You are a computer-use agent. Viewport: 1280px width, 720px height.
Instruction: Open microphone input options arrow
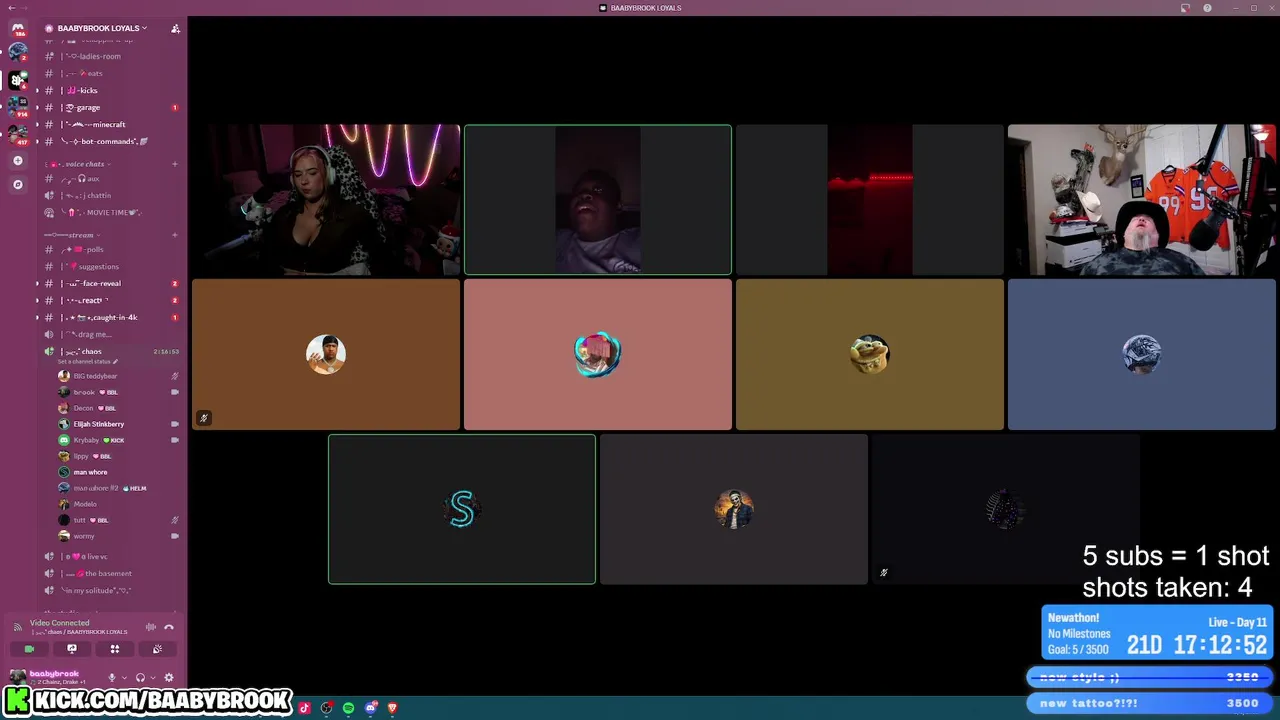tap(123, 677)
